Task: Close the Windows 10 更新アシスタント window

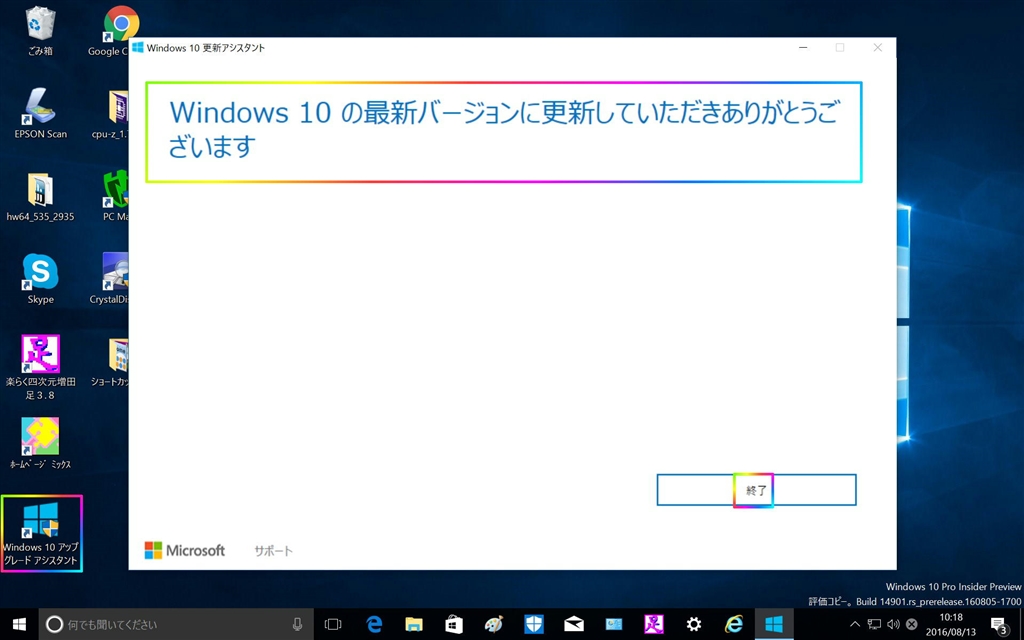Action: tap(878, 48)
